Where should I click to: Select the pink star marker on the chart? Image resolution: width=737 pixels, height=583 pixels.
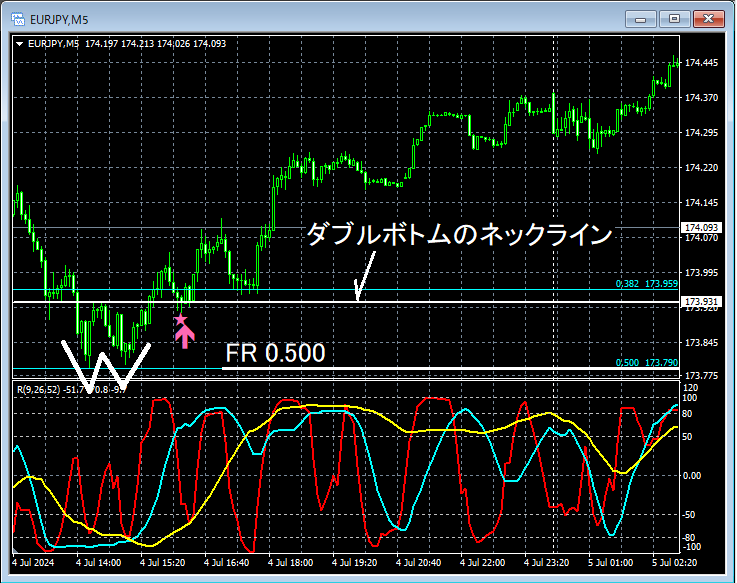point(180,320)
